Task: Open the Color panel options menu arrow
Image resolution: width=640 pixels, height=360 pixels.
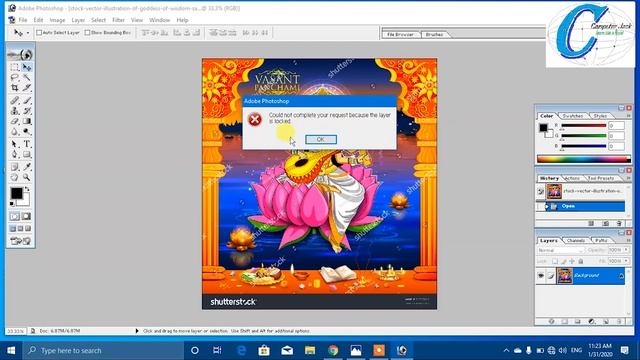Action: (628, 116)
